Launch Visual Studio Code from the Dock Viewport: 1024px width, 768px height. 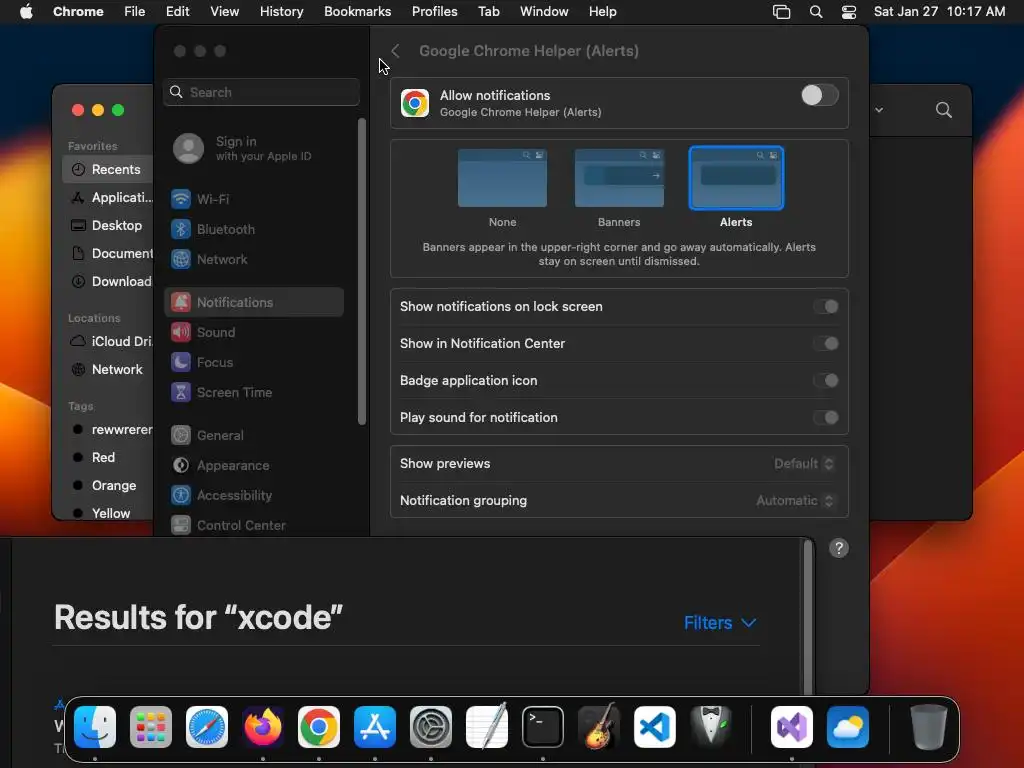click(x=654, y=727)
